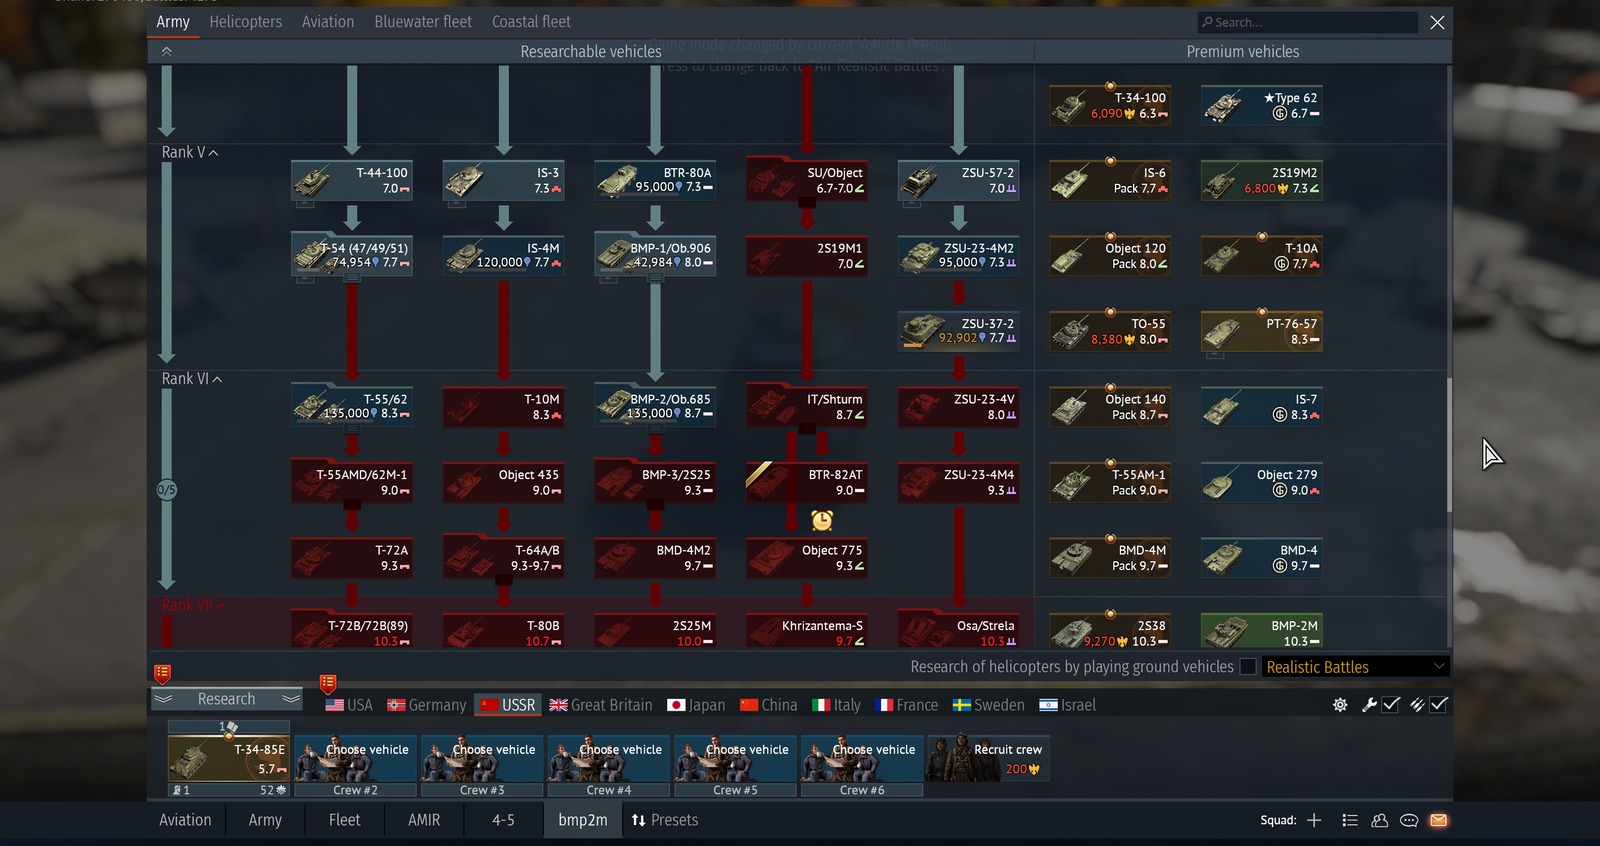
Task: Click Recruit crew for 200
Action: pos(988,758)
